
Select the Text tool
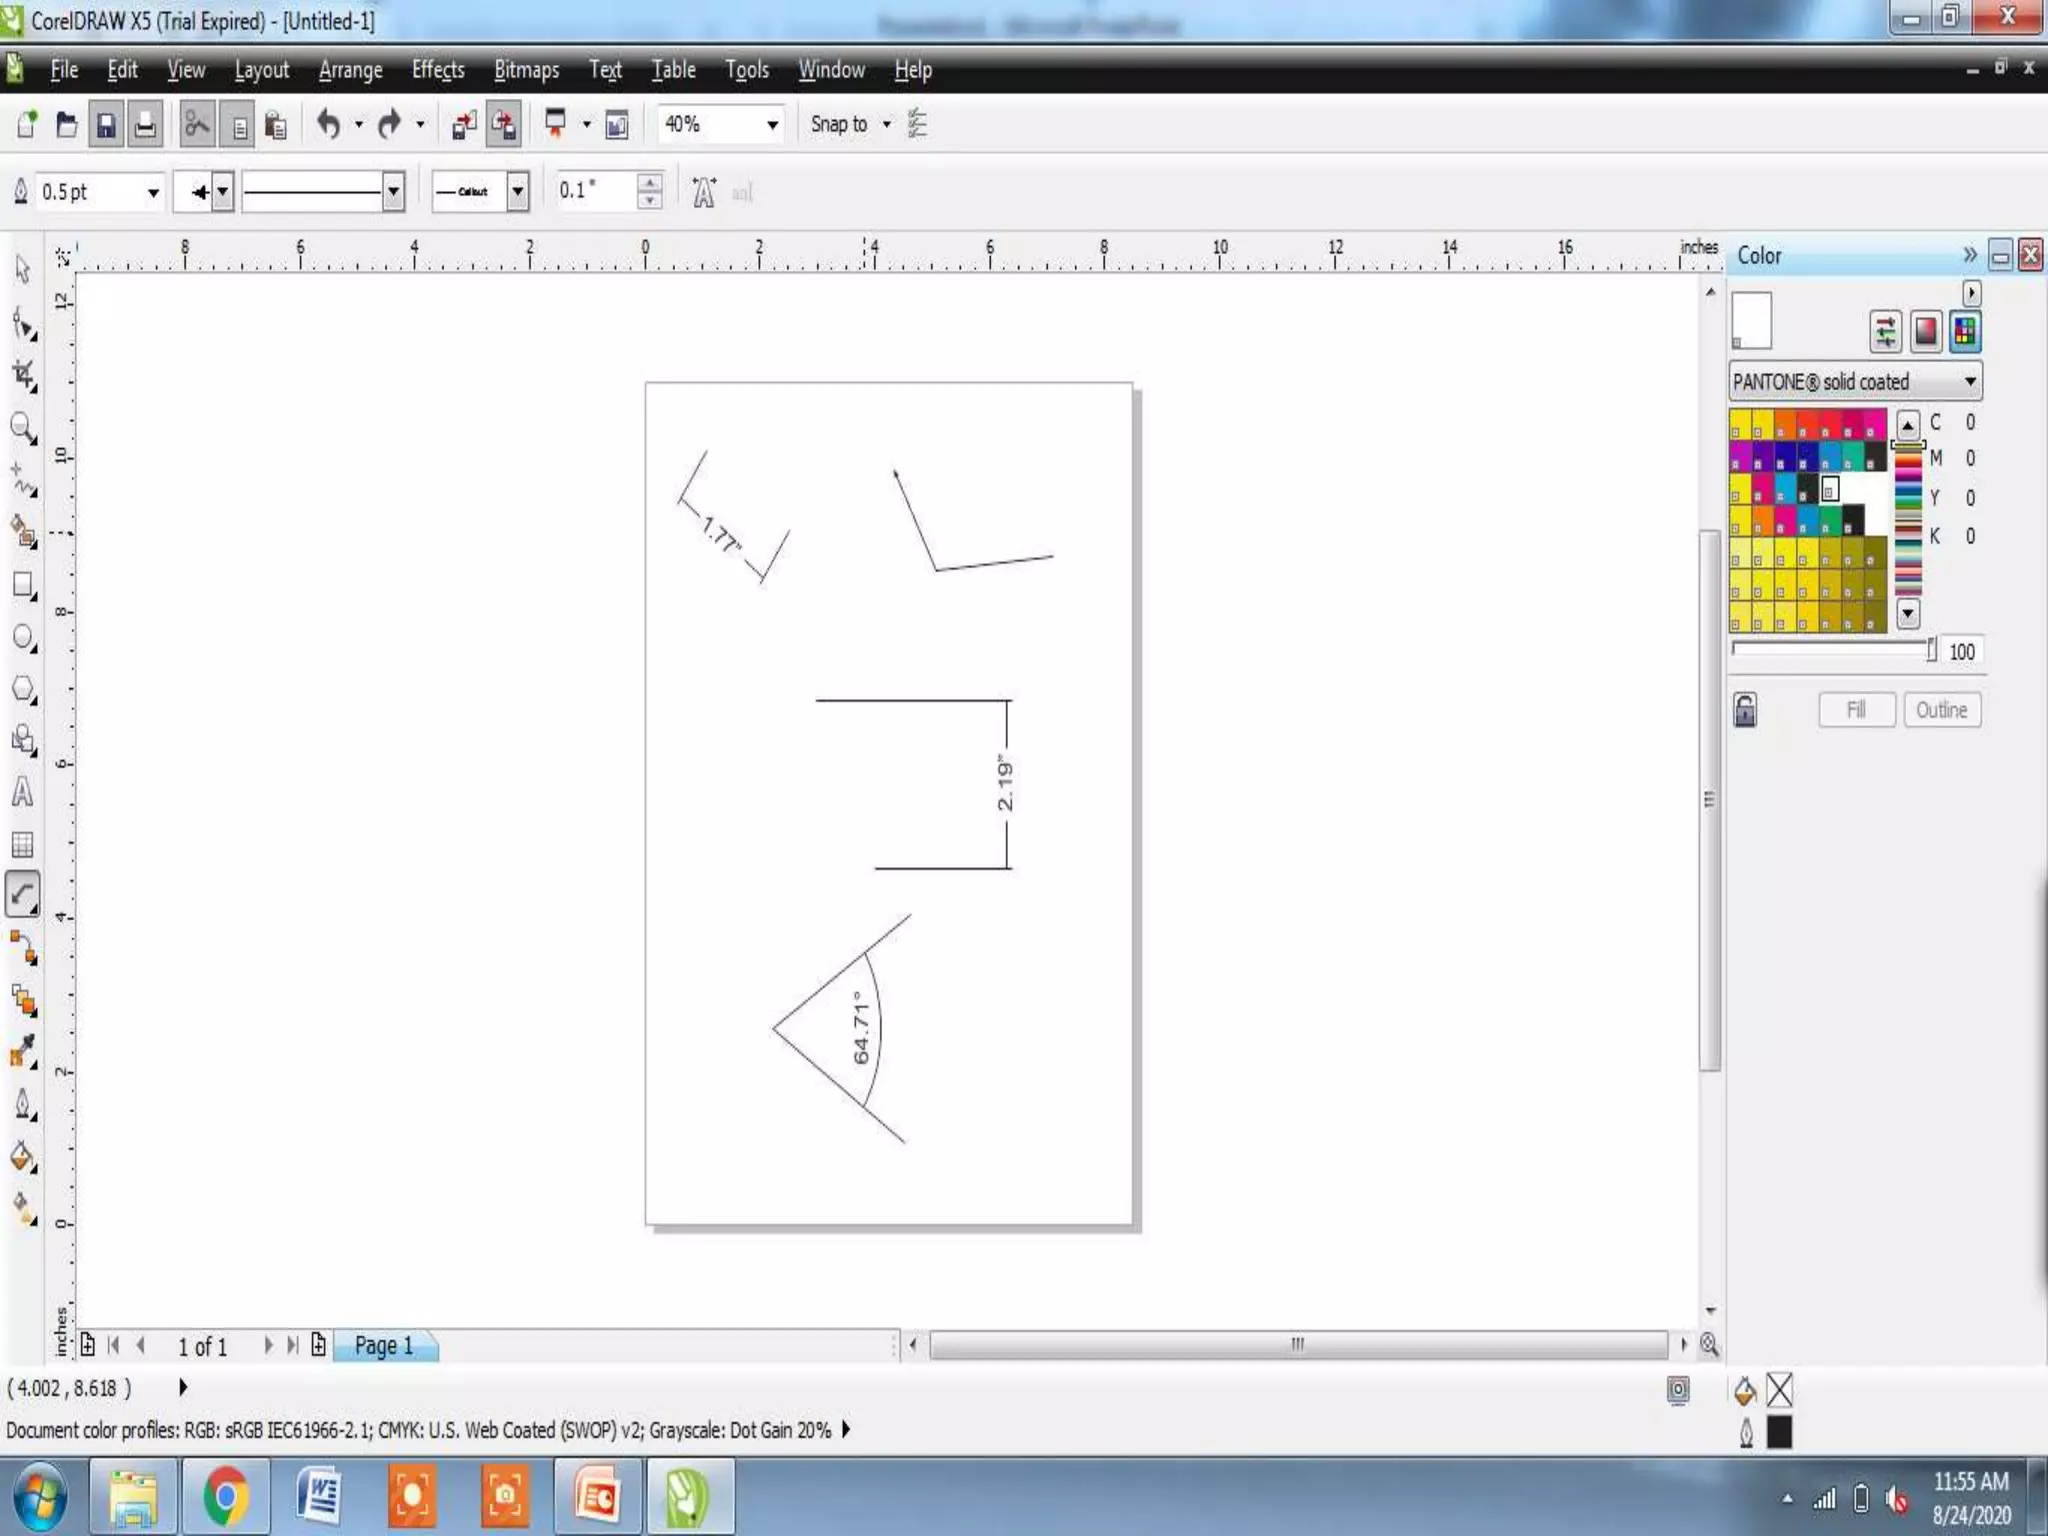point(22,792)
